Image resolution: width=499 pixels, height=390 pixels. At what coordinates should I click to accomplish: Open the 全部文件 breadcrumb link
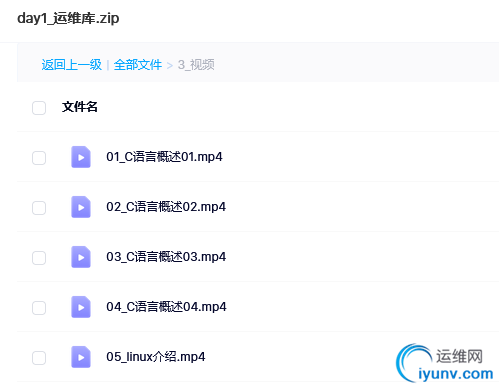tap(138, 65)
